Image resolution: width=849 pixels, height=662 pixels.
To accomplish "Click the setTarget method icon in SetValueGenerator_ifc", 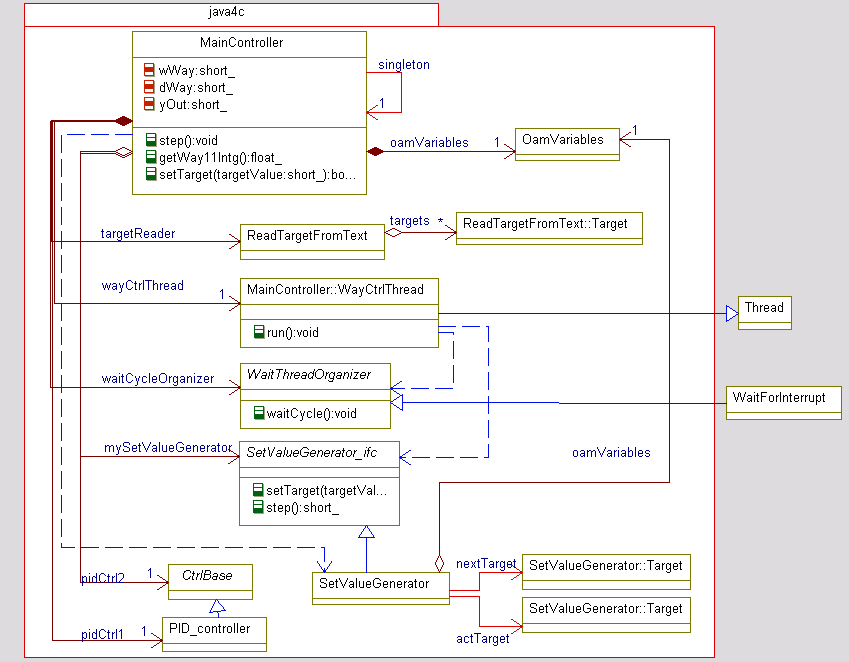I will click(258, 490).
